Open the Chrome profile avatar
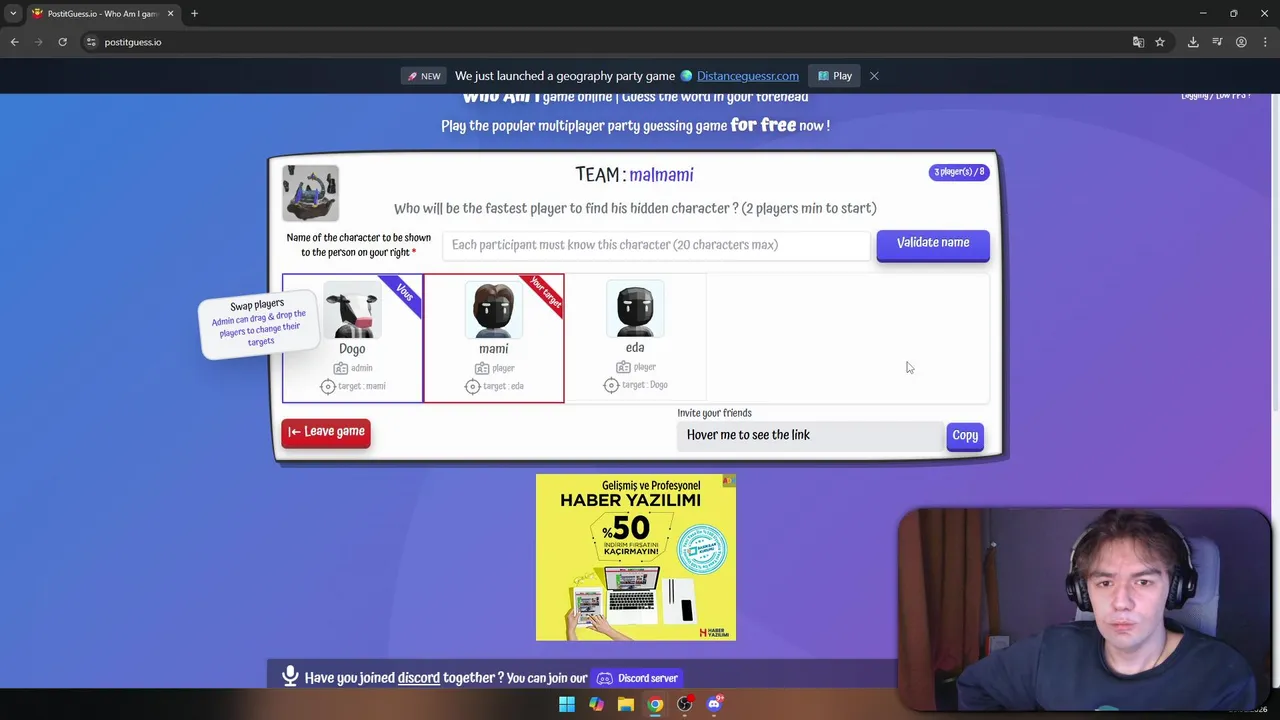The width and height of the screenshot is (1280, 720). (x=1241, y=42)
